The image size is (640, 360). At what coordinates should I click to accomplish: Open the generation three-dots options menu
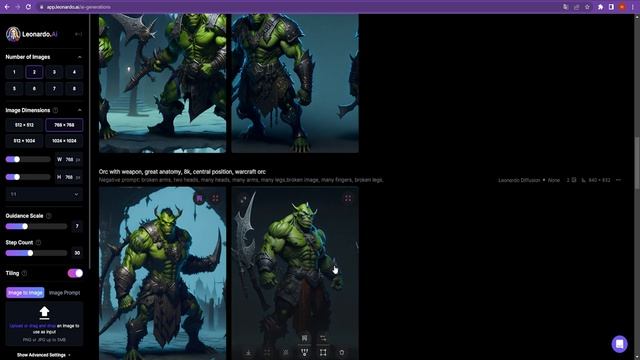pyautogui.click(x=618, y=180)
